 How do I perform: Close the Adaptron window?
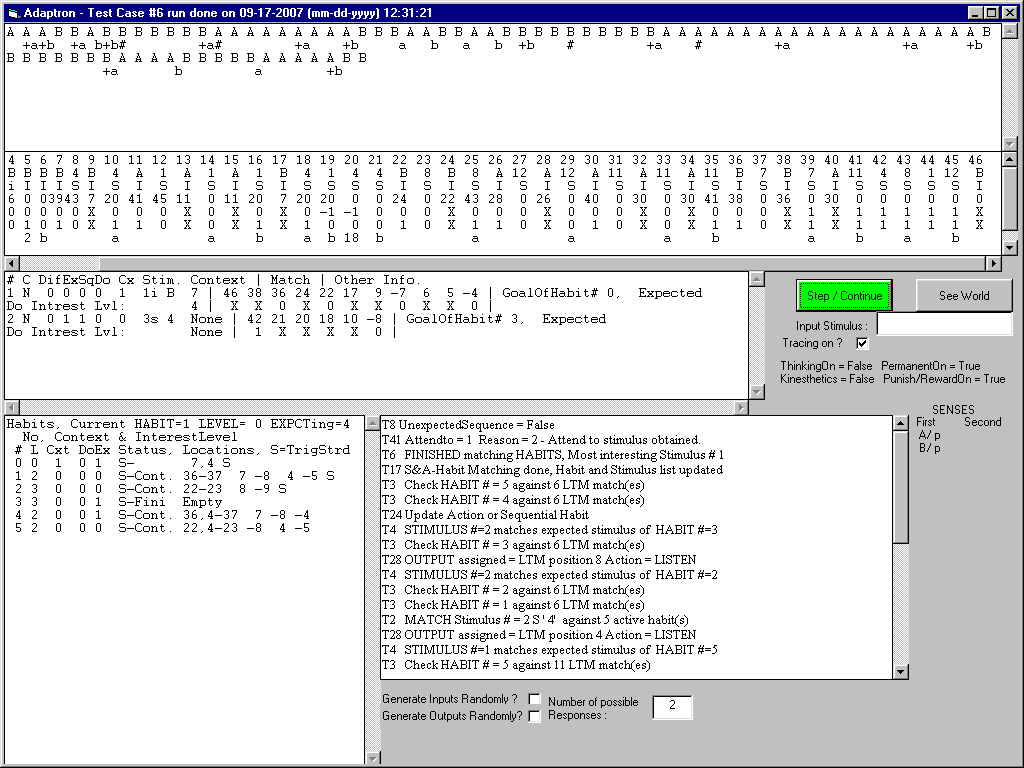click(x=1009, y=13)
